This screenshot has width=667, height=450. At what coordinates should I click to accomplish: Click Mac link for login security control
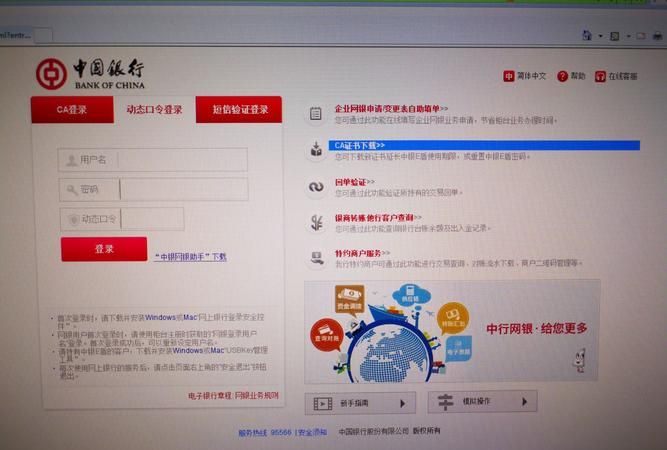[x=190, y=318]
